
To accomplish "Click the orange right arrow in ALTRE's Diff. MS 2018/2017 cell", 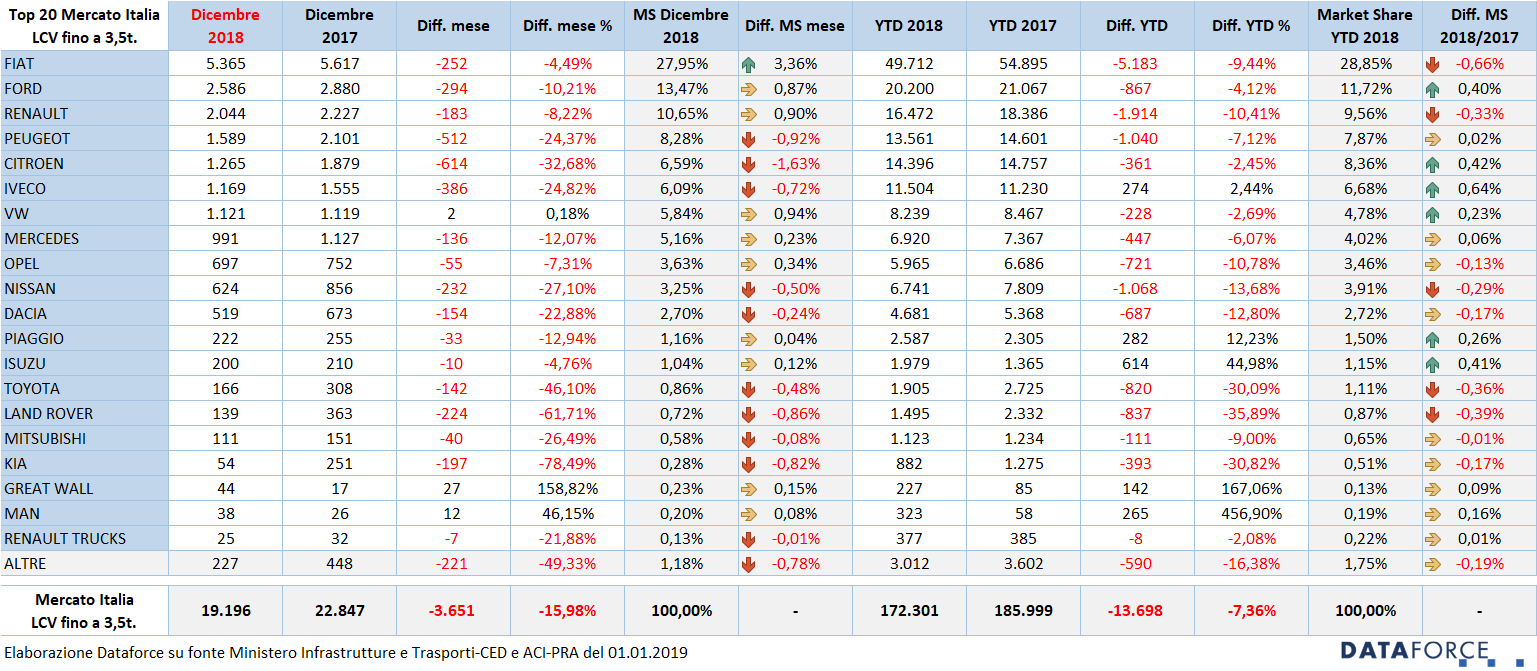I will click(x=1433, y=564).
